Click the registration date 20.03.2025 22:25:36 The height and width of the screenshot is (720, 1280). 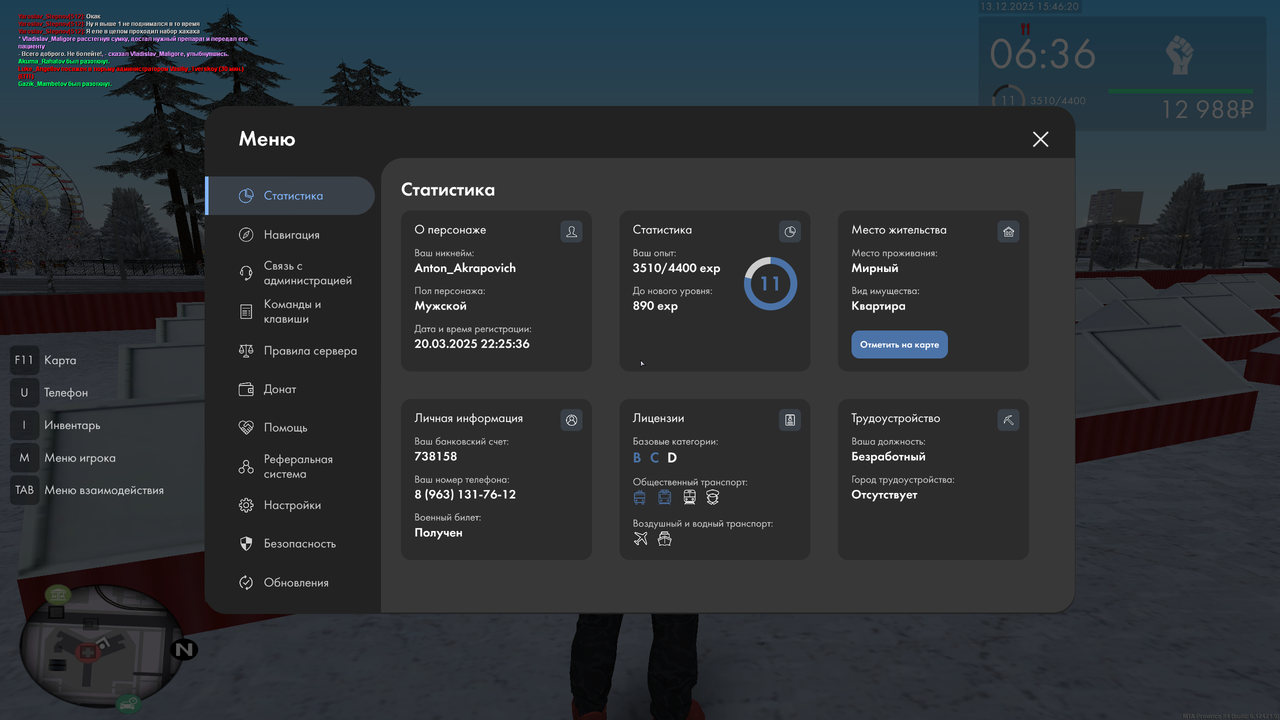[x=472, y=344]
